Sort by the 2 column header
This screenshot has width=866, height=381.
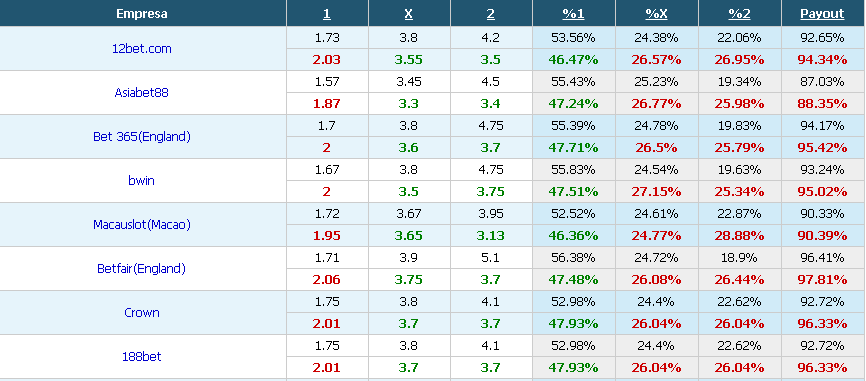[490, 14]
